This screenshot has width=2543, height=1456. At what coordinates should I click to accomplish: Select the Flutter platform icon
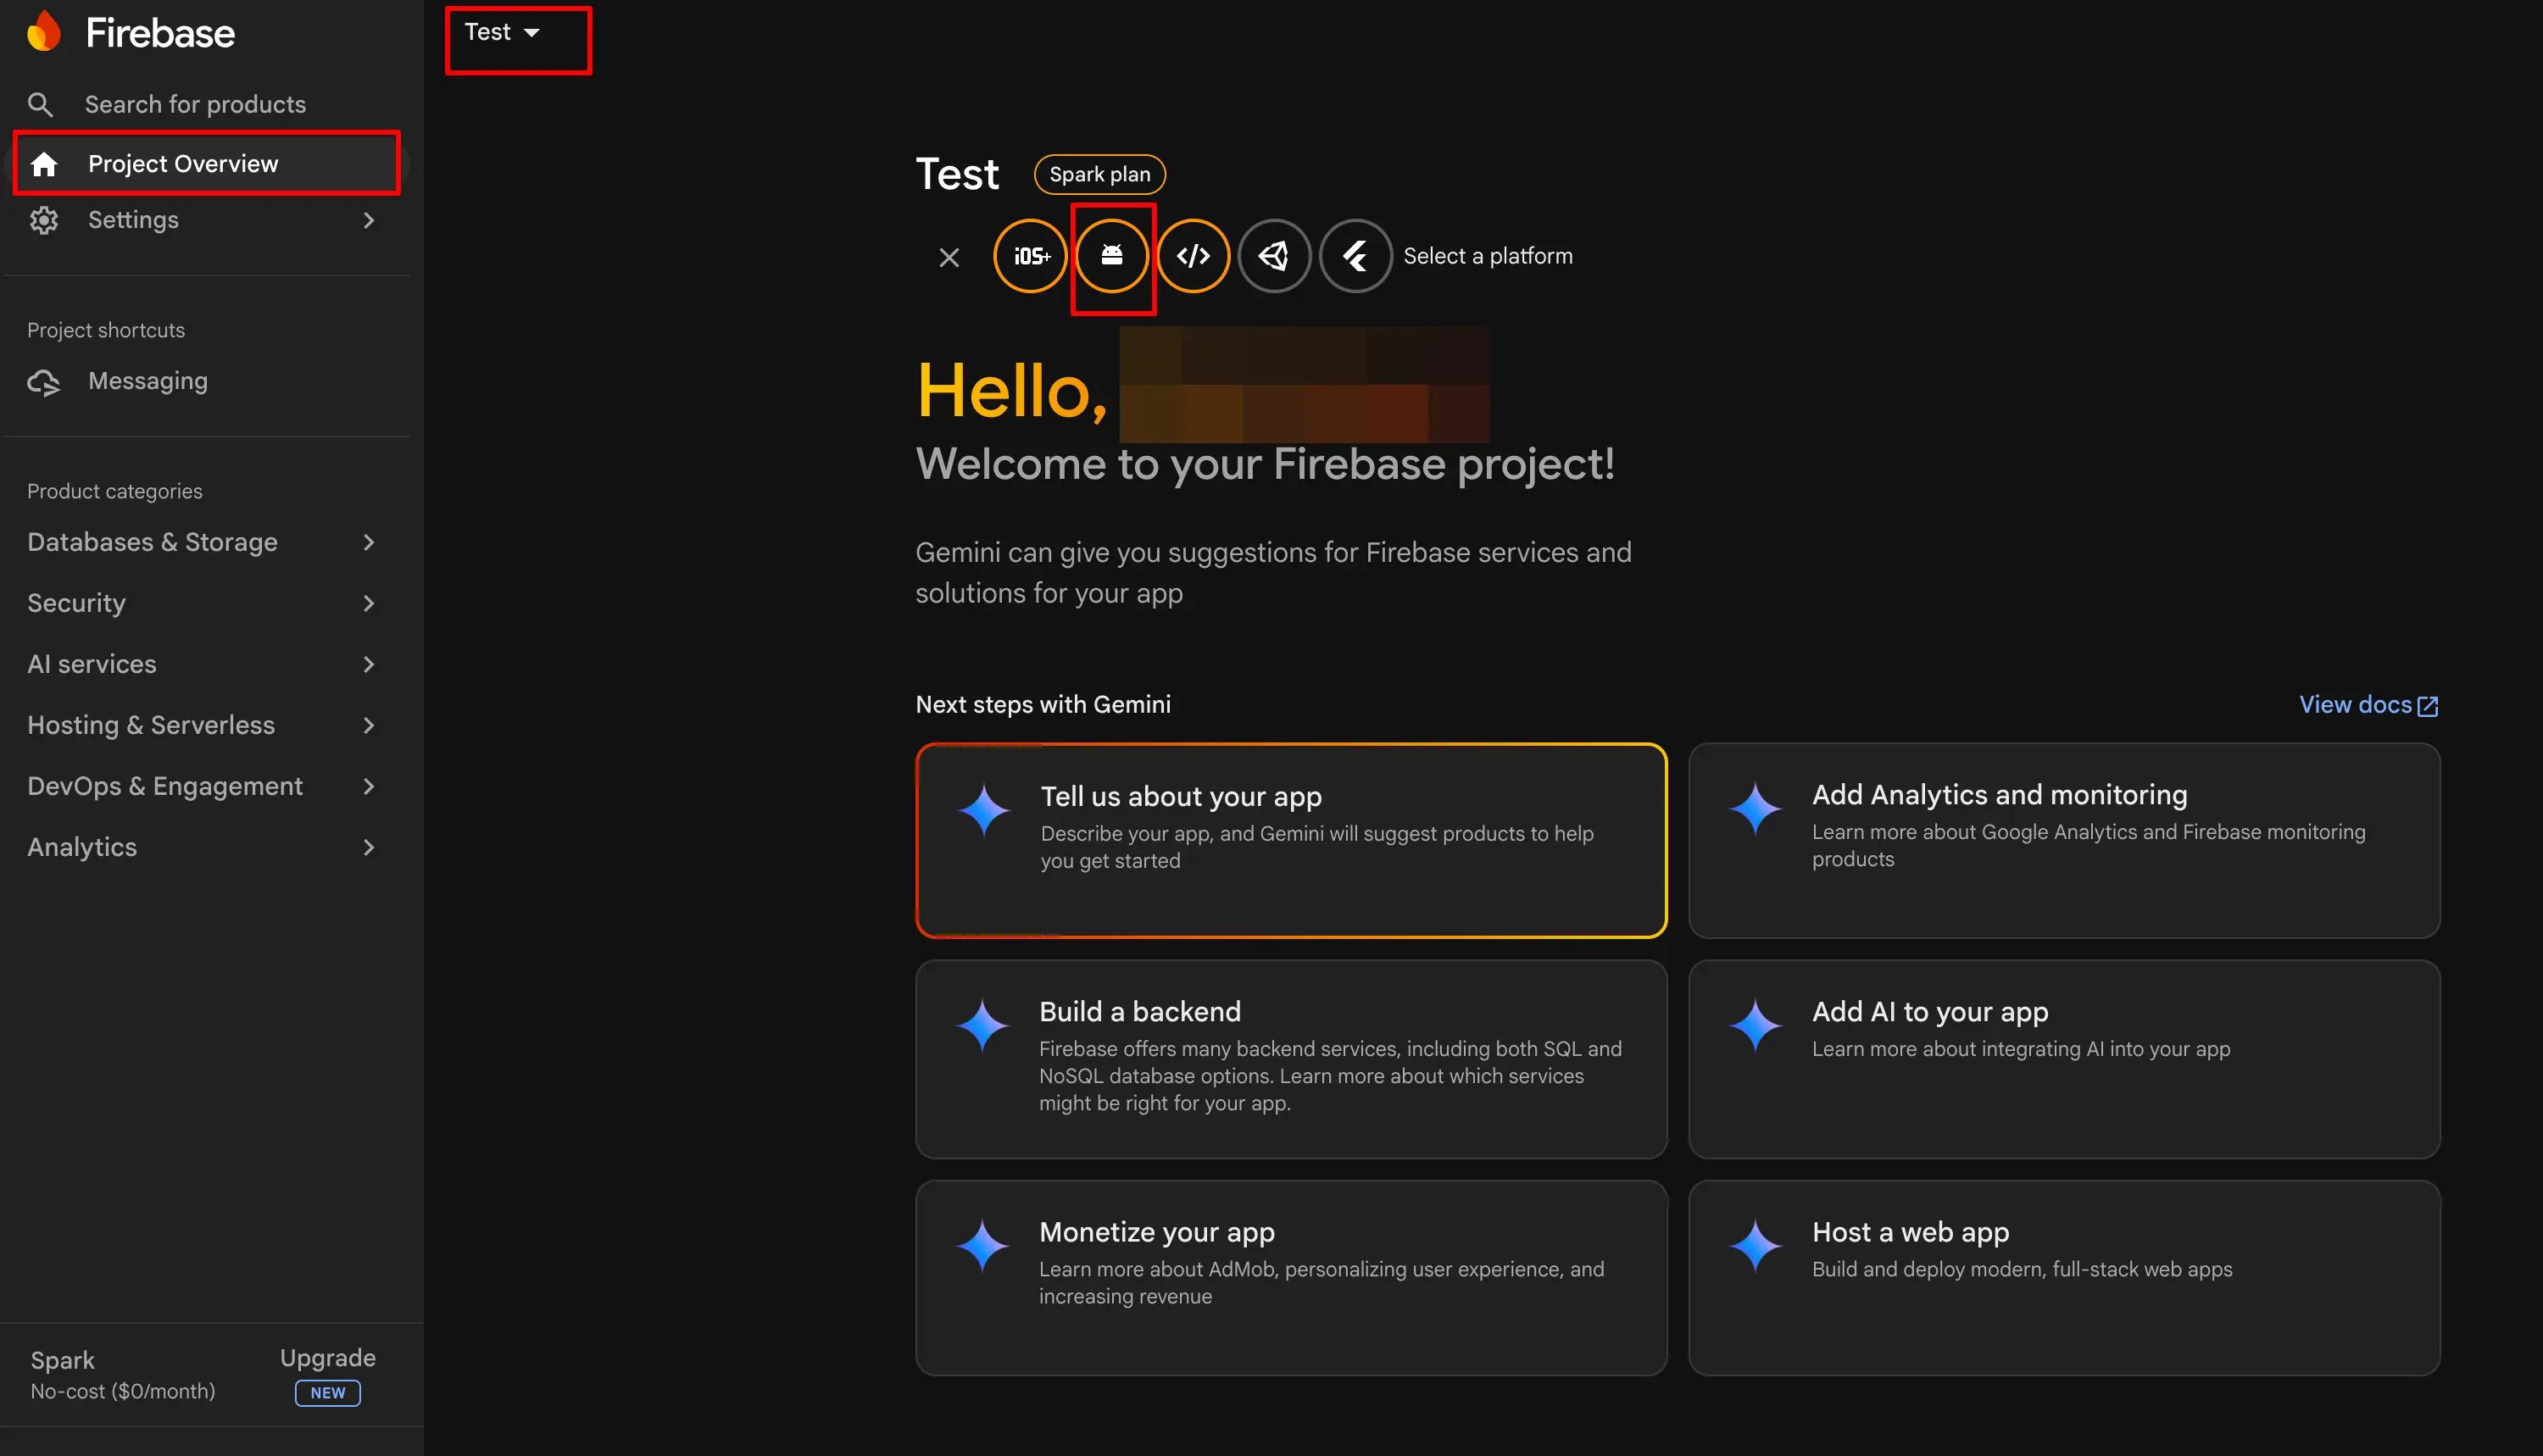point(1355,256)
